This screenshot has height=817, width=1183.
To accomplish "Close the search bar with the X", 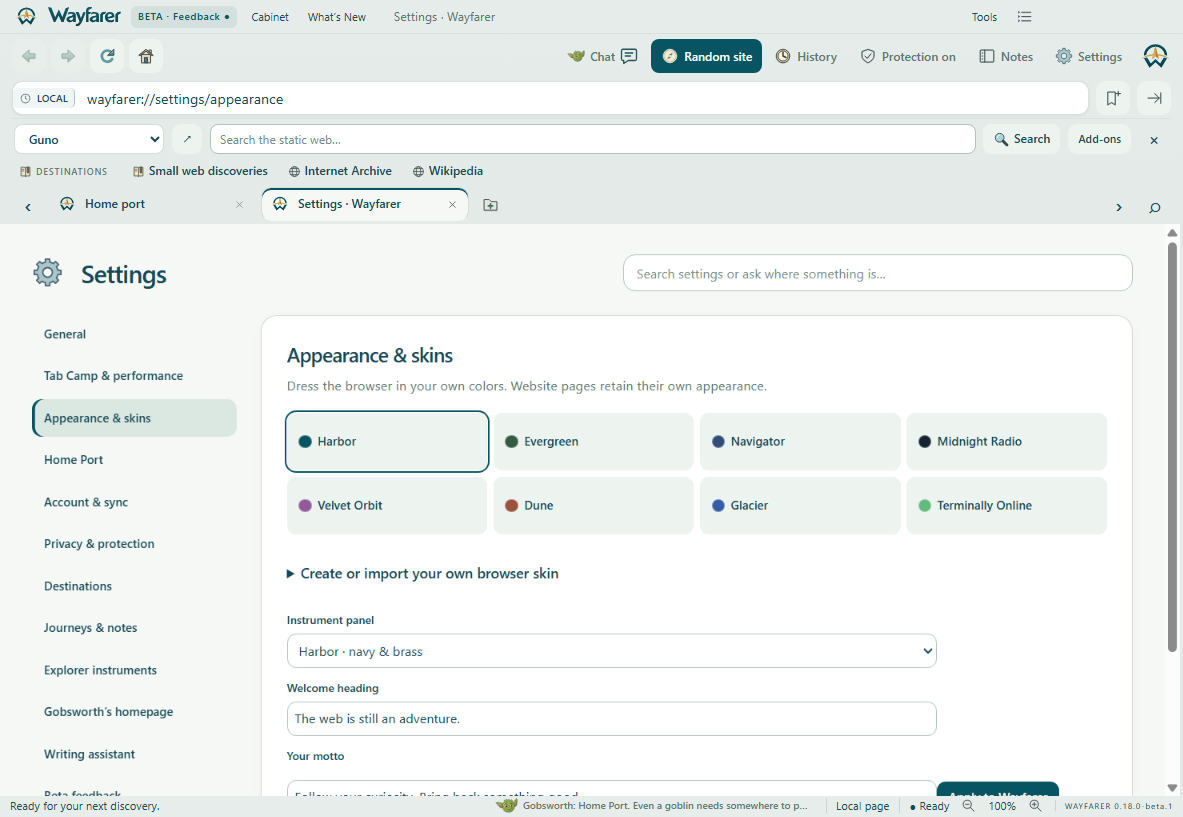I will click(1154, 140).
